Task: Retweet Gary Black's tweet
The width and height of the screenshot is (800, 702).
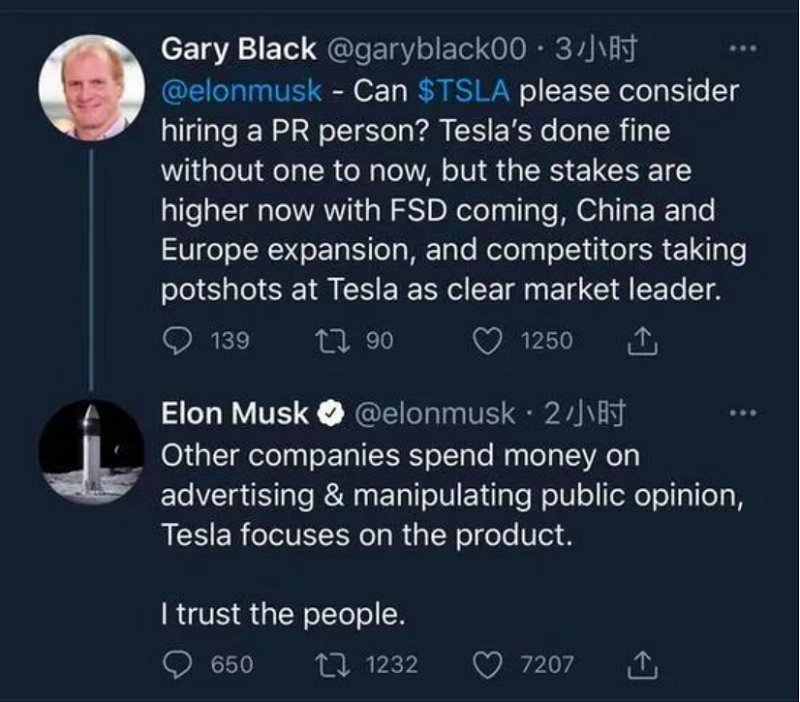Action: pos(327,342)
